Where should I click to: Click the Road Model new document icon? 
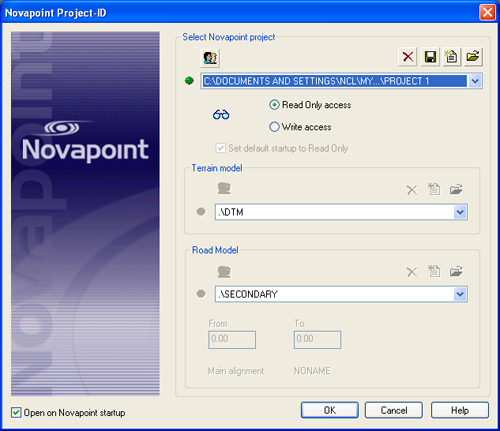click(434, 271)
